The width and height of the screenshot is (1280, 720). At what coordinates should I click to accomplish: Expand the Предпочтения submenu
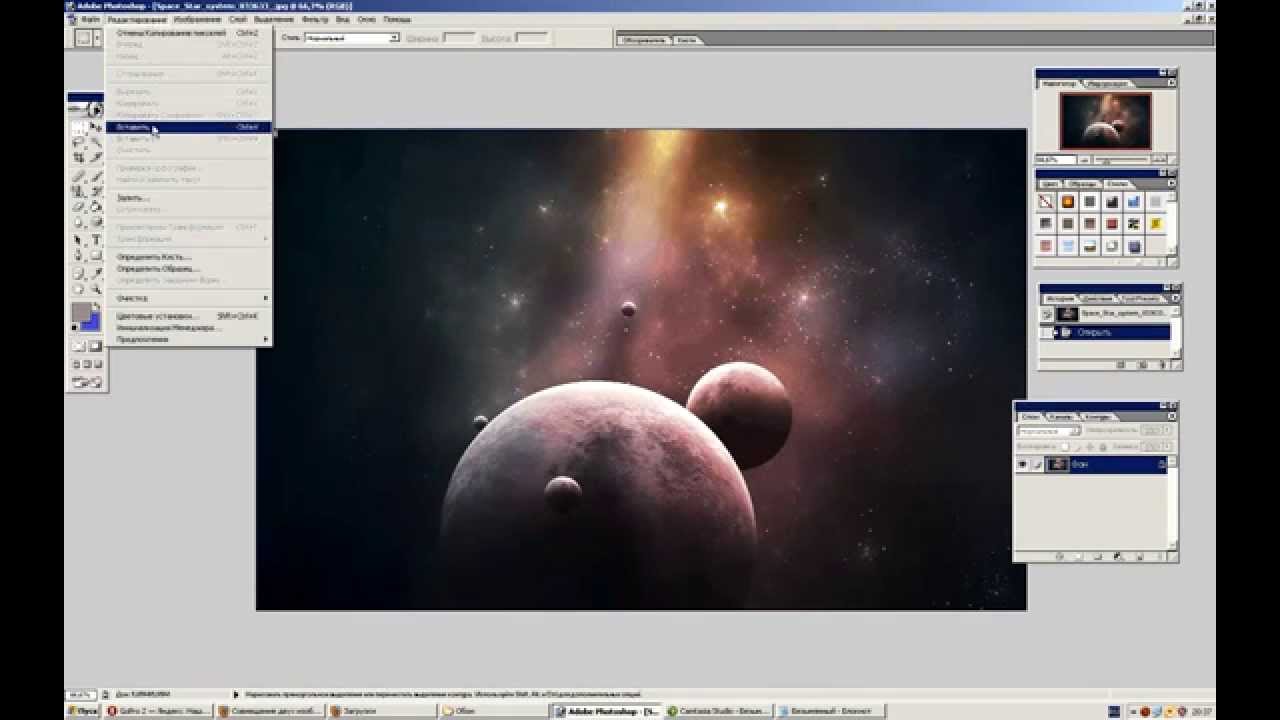pos(187,339)
